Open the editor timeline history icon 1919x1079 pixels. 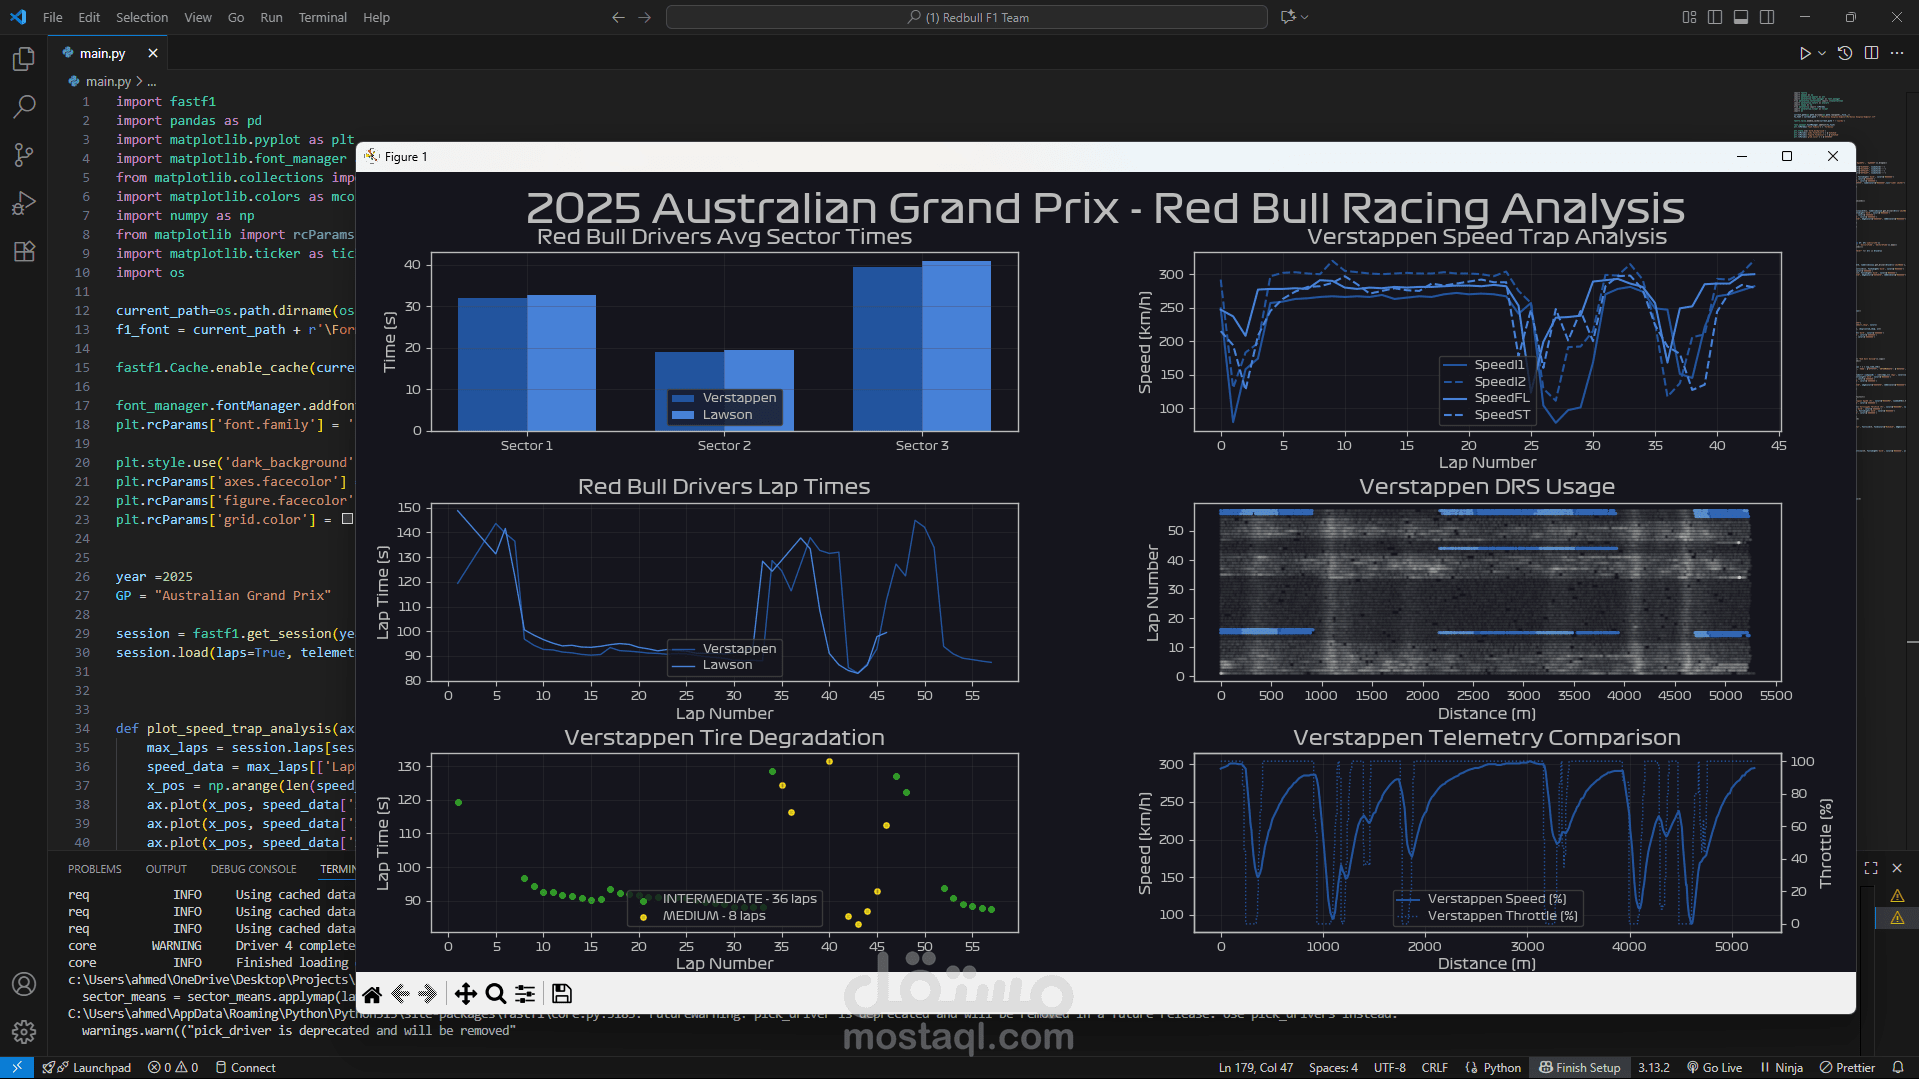click(x=1845, y=53)
